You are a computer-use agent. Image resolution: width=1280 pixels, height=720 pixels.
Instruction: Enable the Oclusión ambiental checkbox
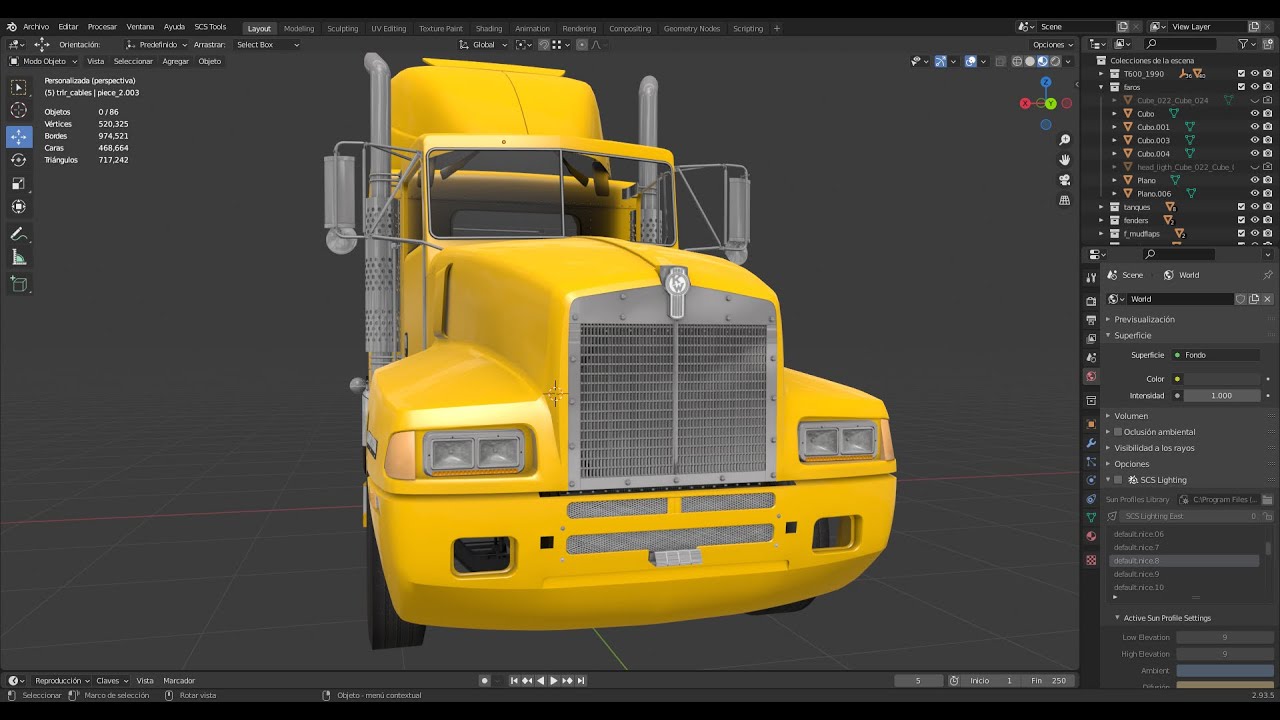click(x=1118, y=432)
